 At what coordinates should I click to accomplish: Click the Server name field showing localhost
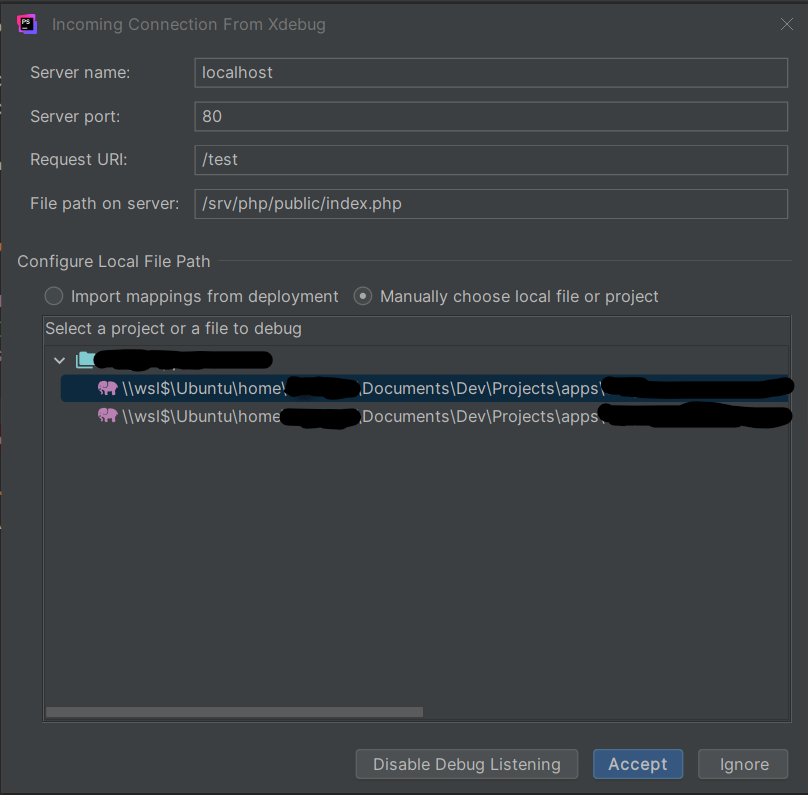tap(491, 73)
